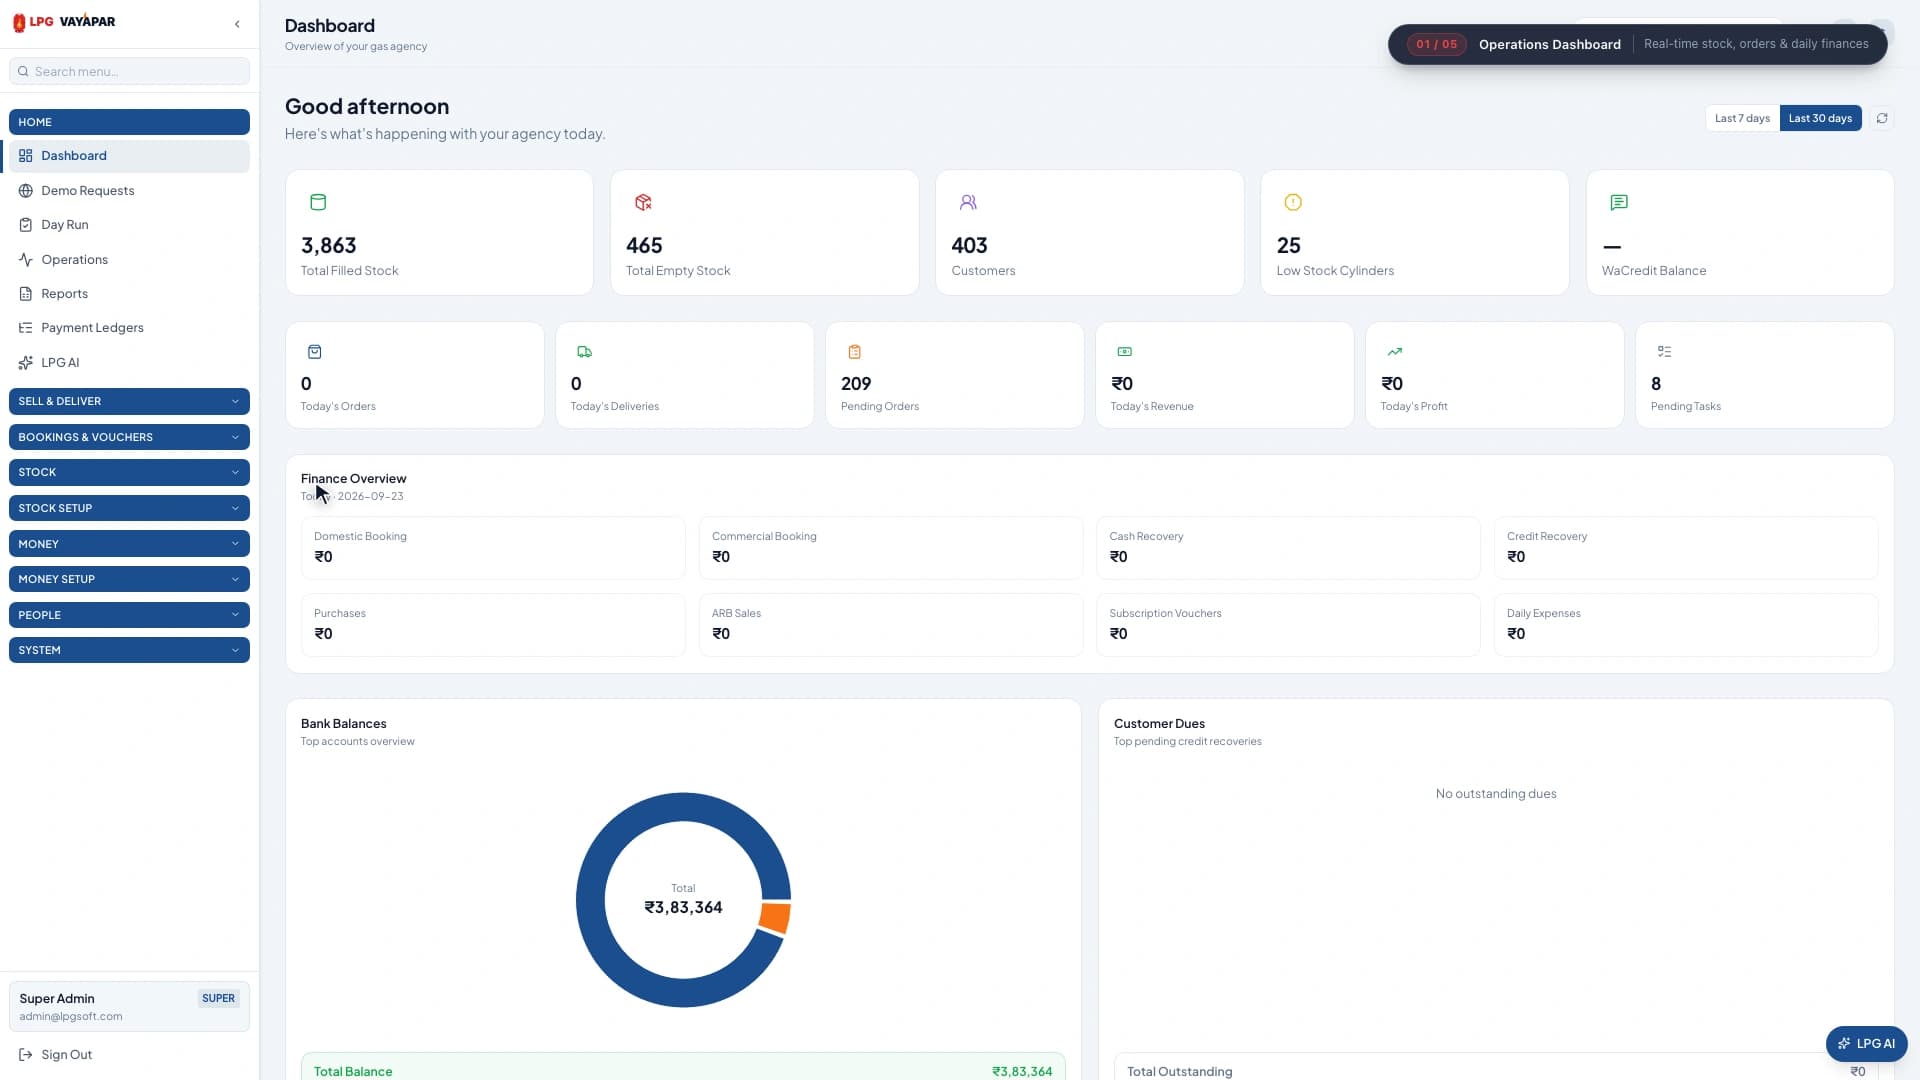Click the Customers people icon
This screenshot has height=1080, width=1920.
pyautogui.click(x=968, y=202)
